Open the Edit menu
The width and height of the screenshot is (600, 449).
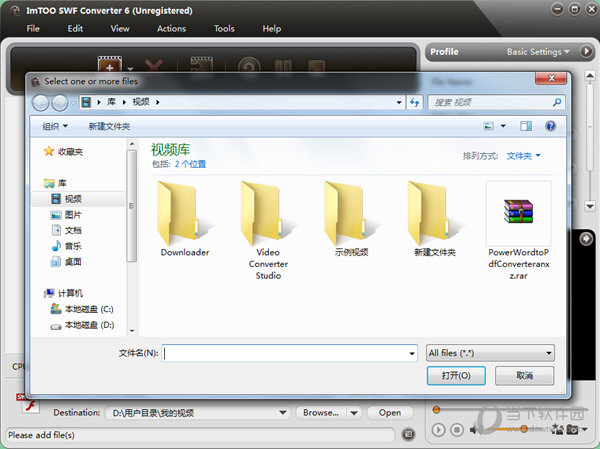(75, 29)
